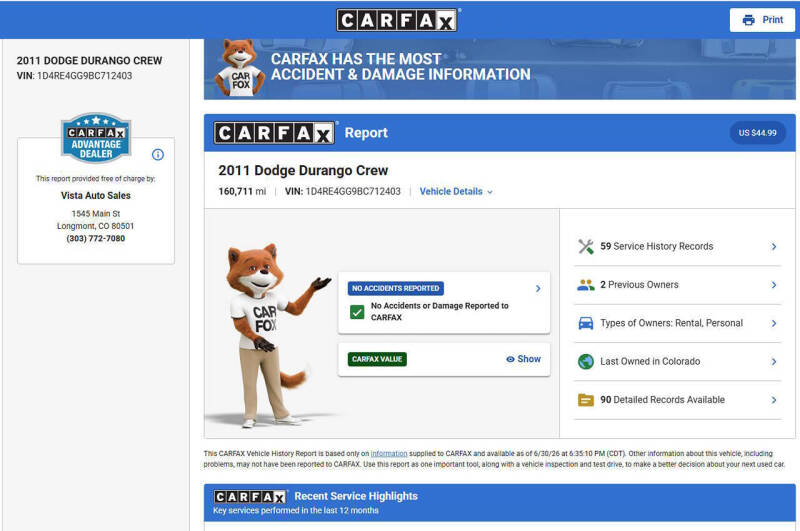Click the Print button
Viewport: 800px width, 531px height.
click(x=762, y=20)
